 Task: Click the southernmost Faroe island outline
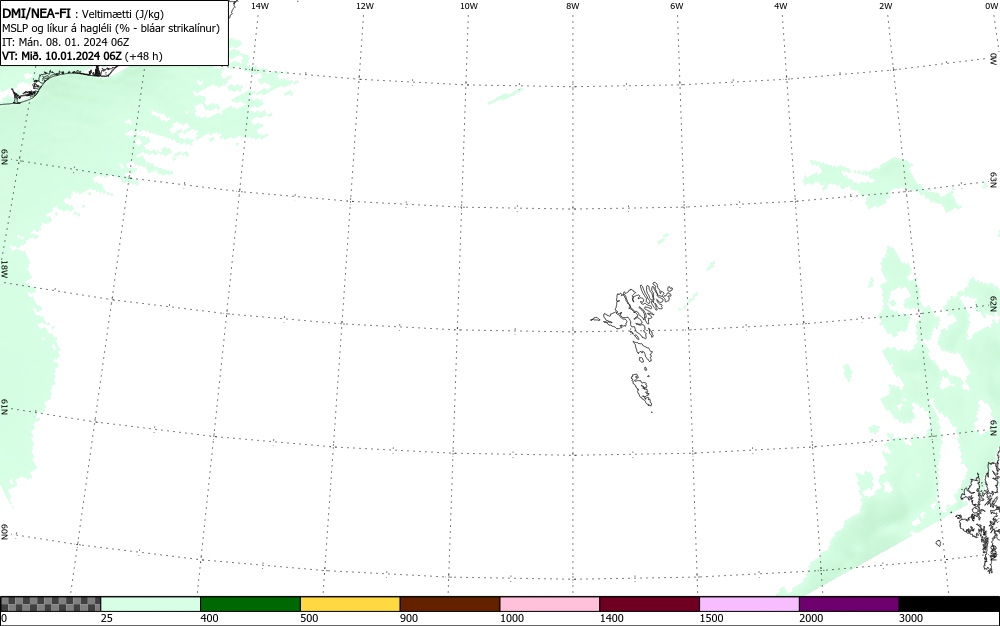pos(642,389)
